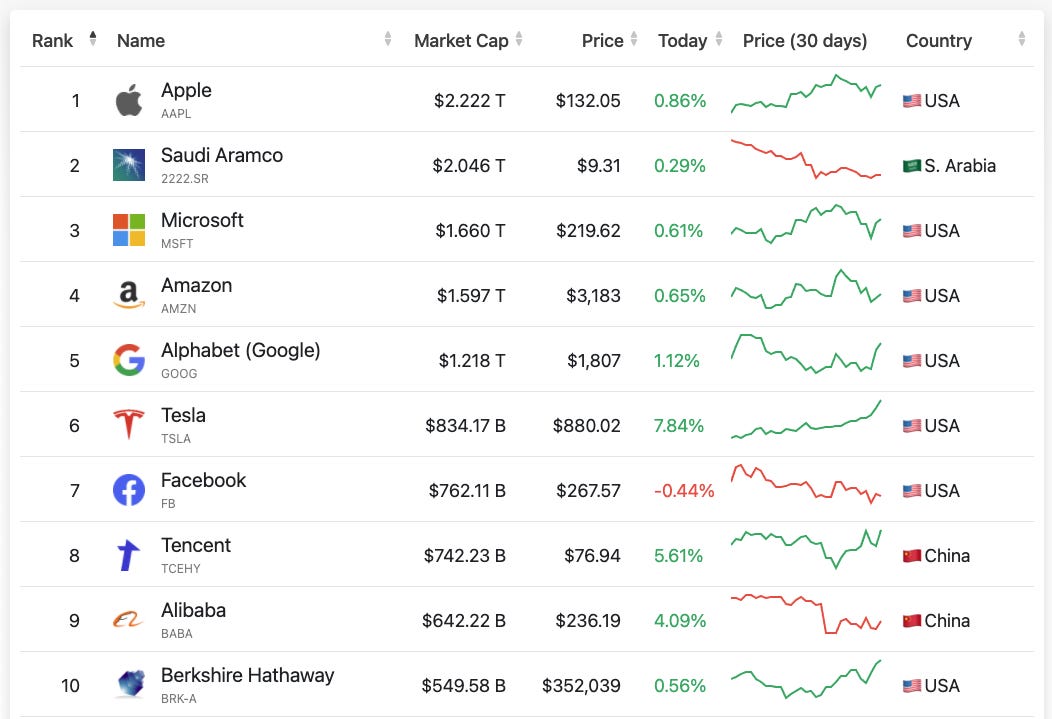Image resolution: width=1052 pixels, height=719 pixels.
Task: Click the Saudi Aramco logo
Action: point(129,165)
